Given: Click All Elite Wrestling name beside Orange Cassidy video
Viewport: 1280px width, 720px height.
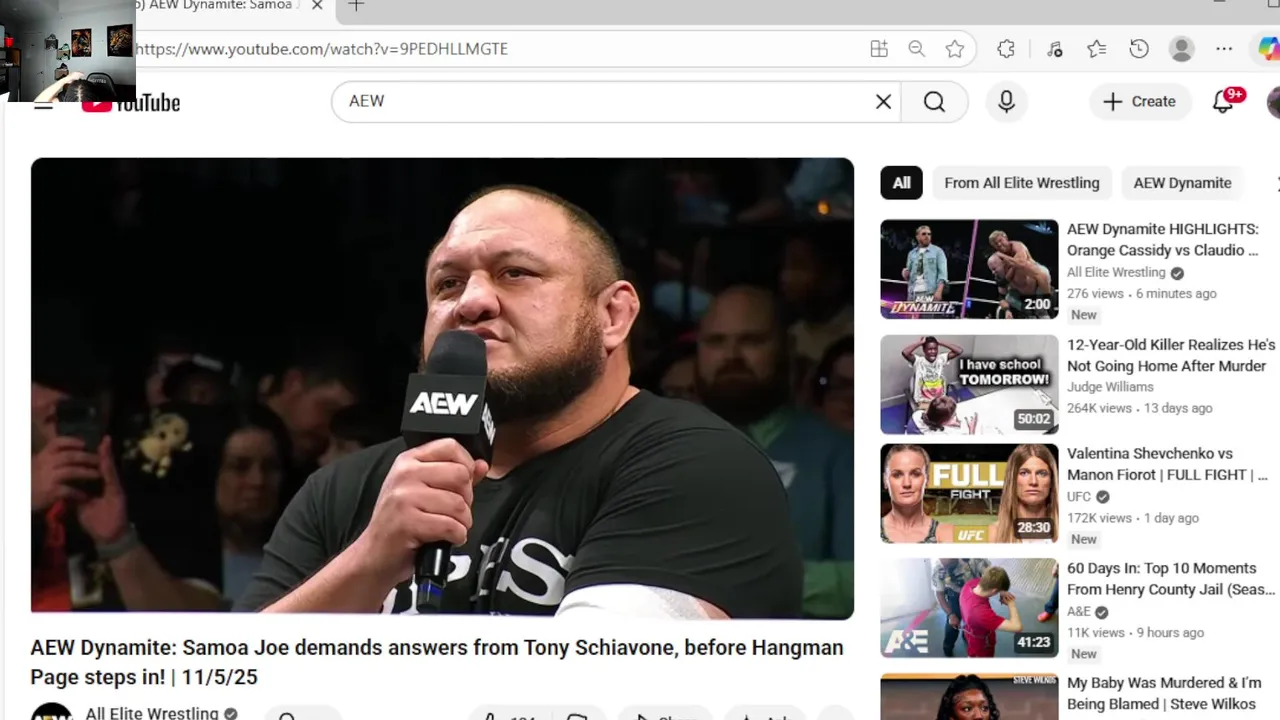Looking at the screenshot, I should pyautogui.click(x=1116, y=273).
